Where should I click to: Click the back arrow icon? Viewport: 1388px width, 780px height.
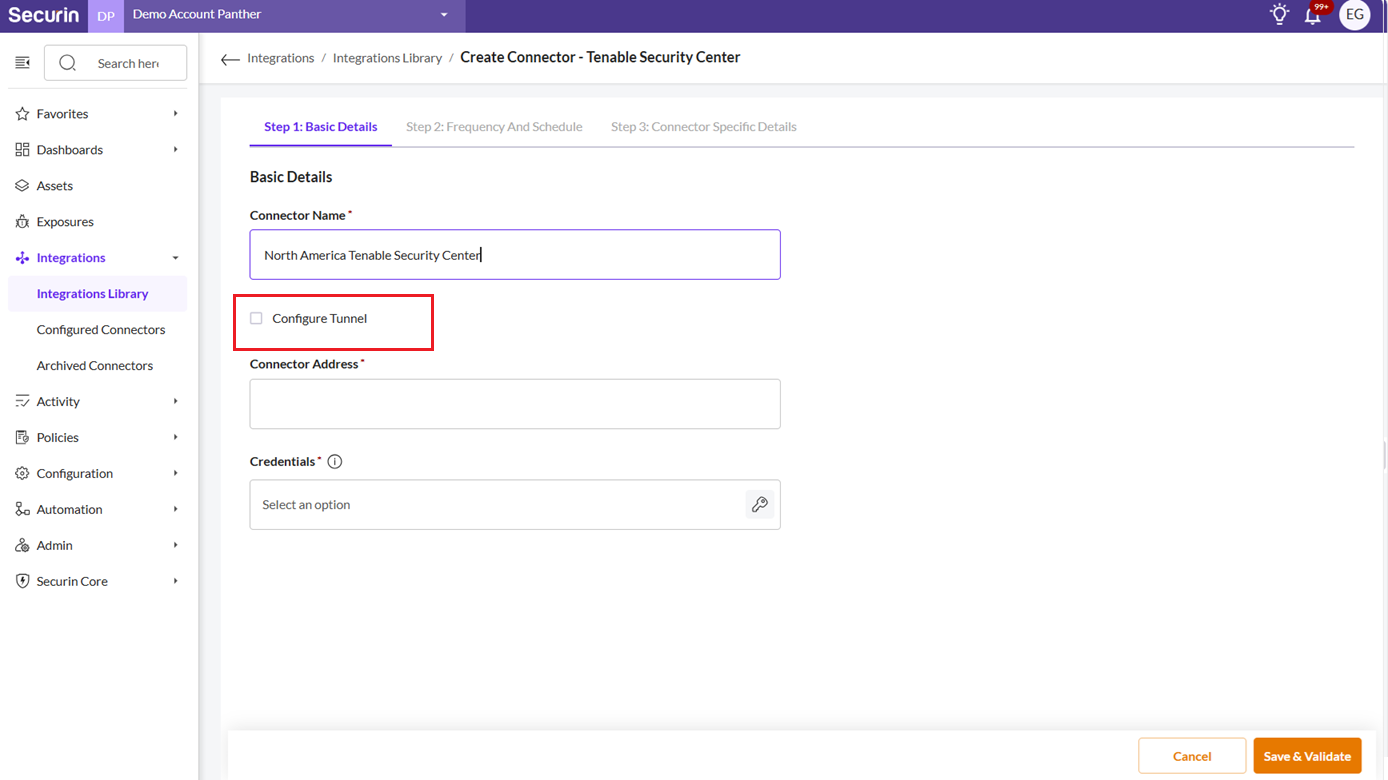point(230,59)
